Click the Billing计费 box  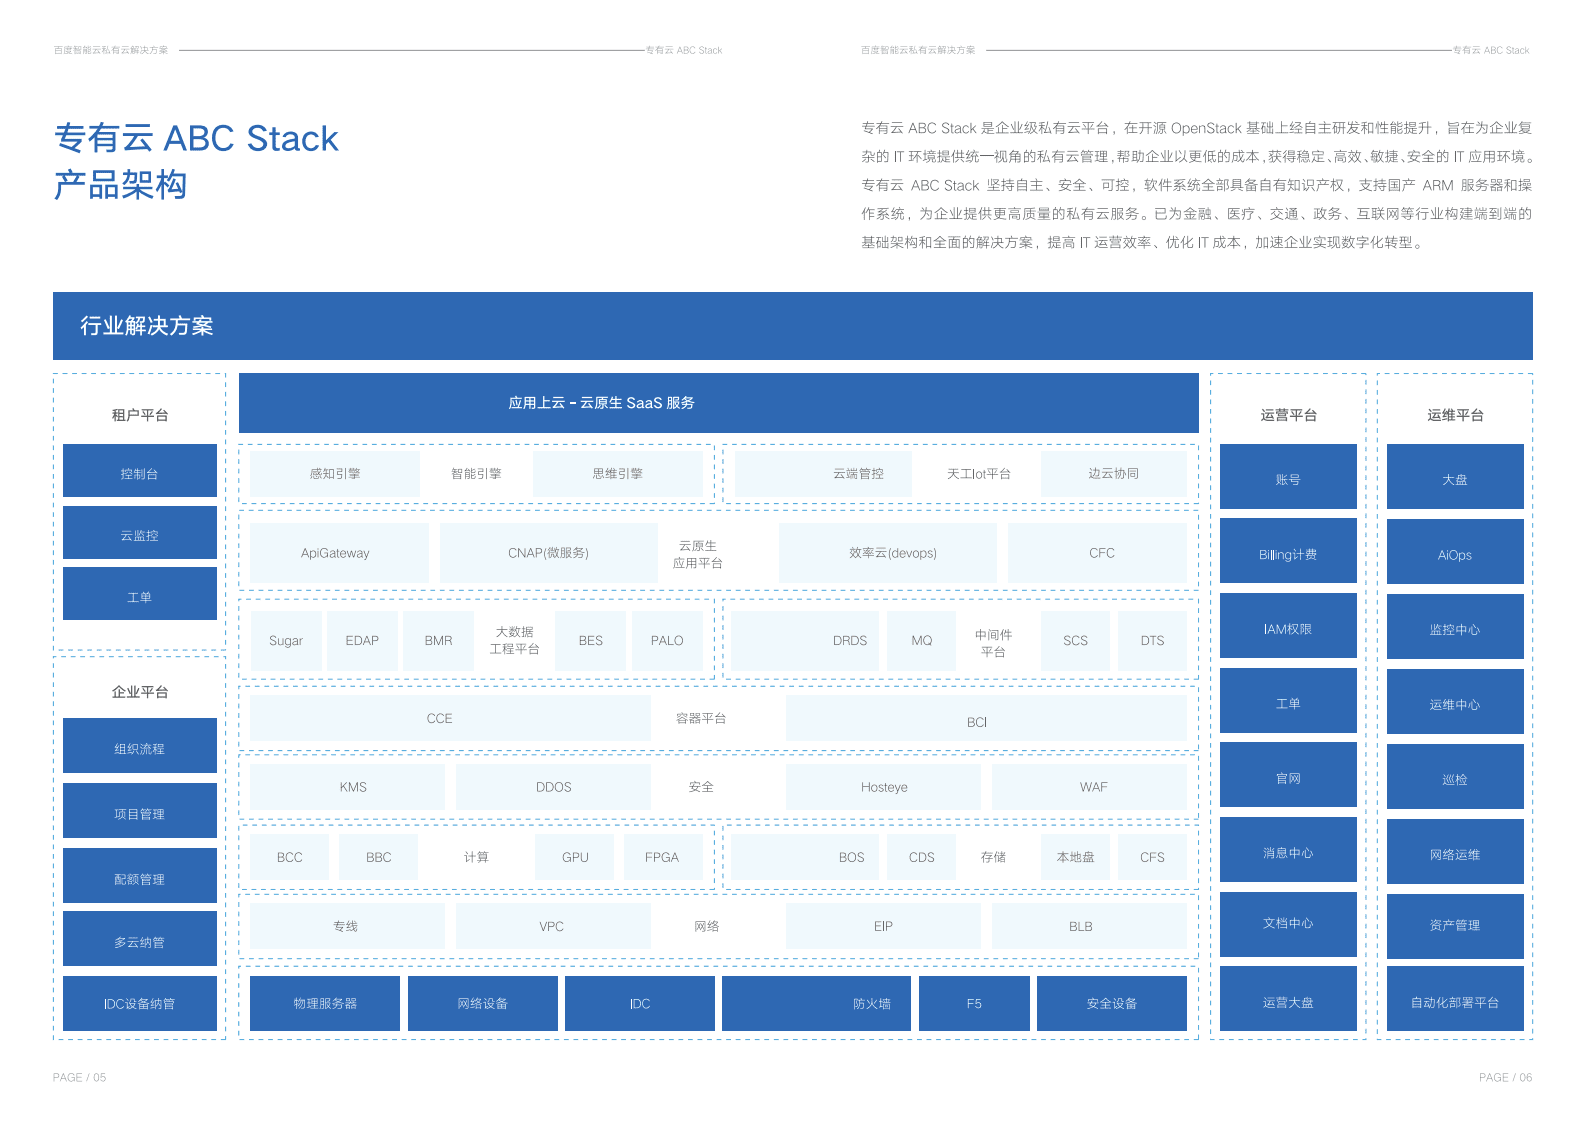click(x=1288, y=551)
